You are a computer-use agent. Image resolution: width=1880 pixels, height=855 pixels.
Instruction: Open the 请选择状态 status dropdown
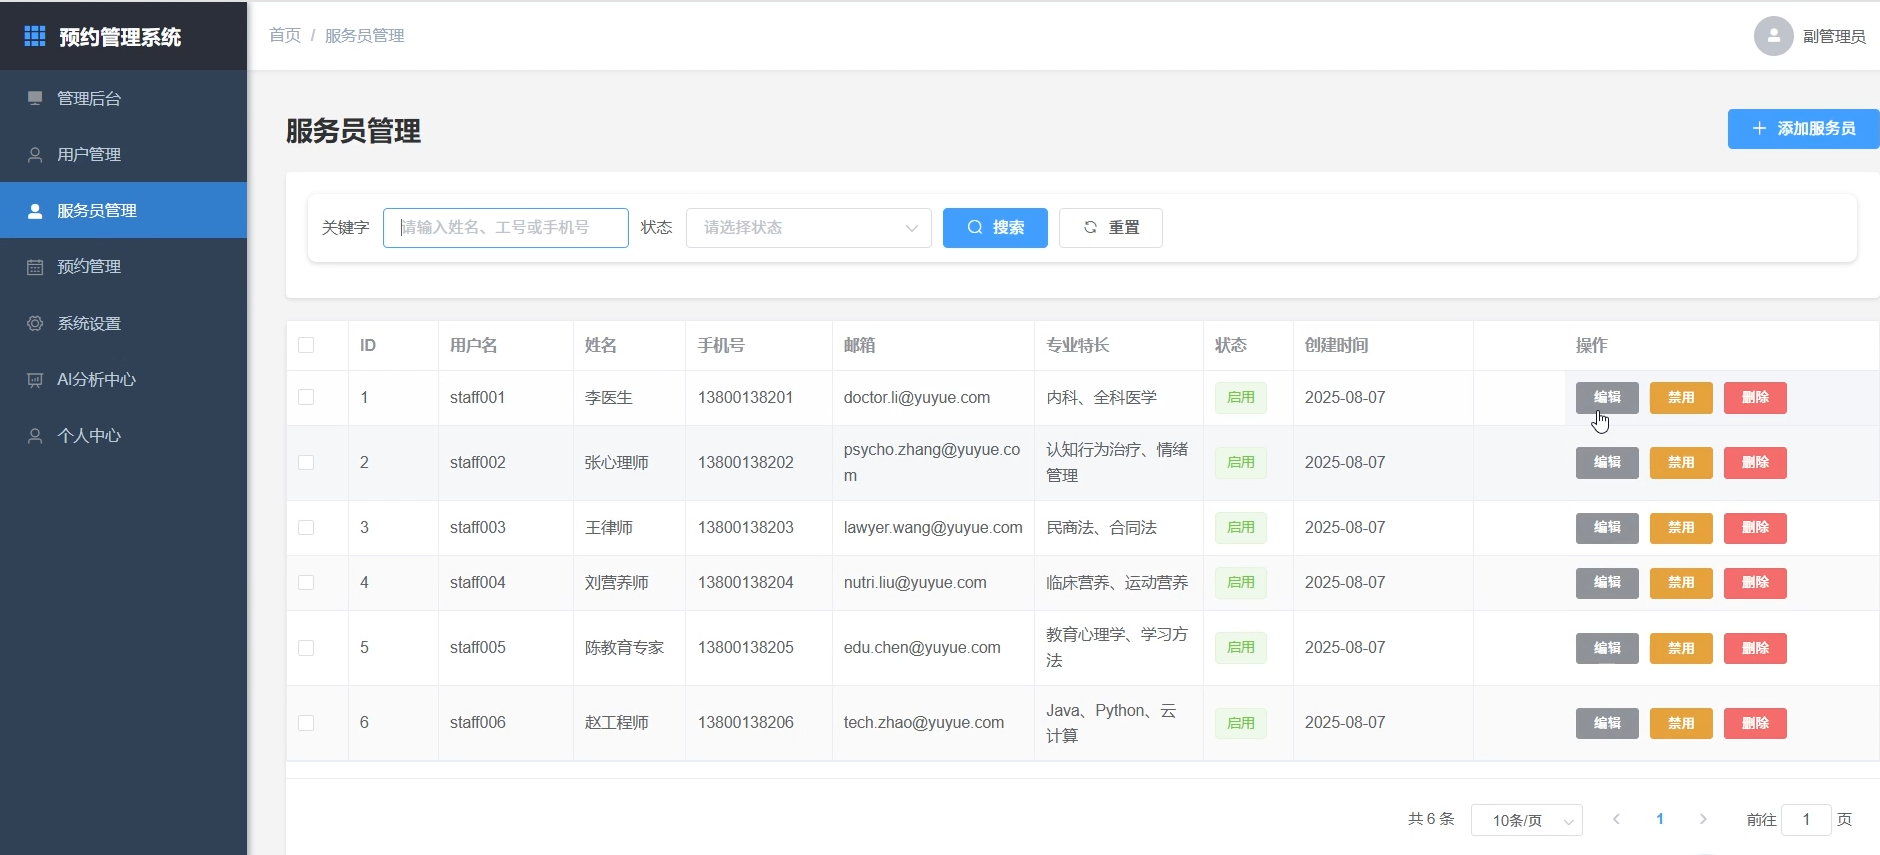(808, 227)
